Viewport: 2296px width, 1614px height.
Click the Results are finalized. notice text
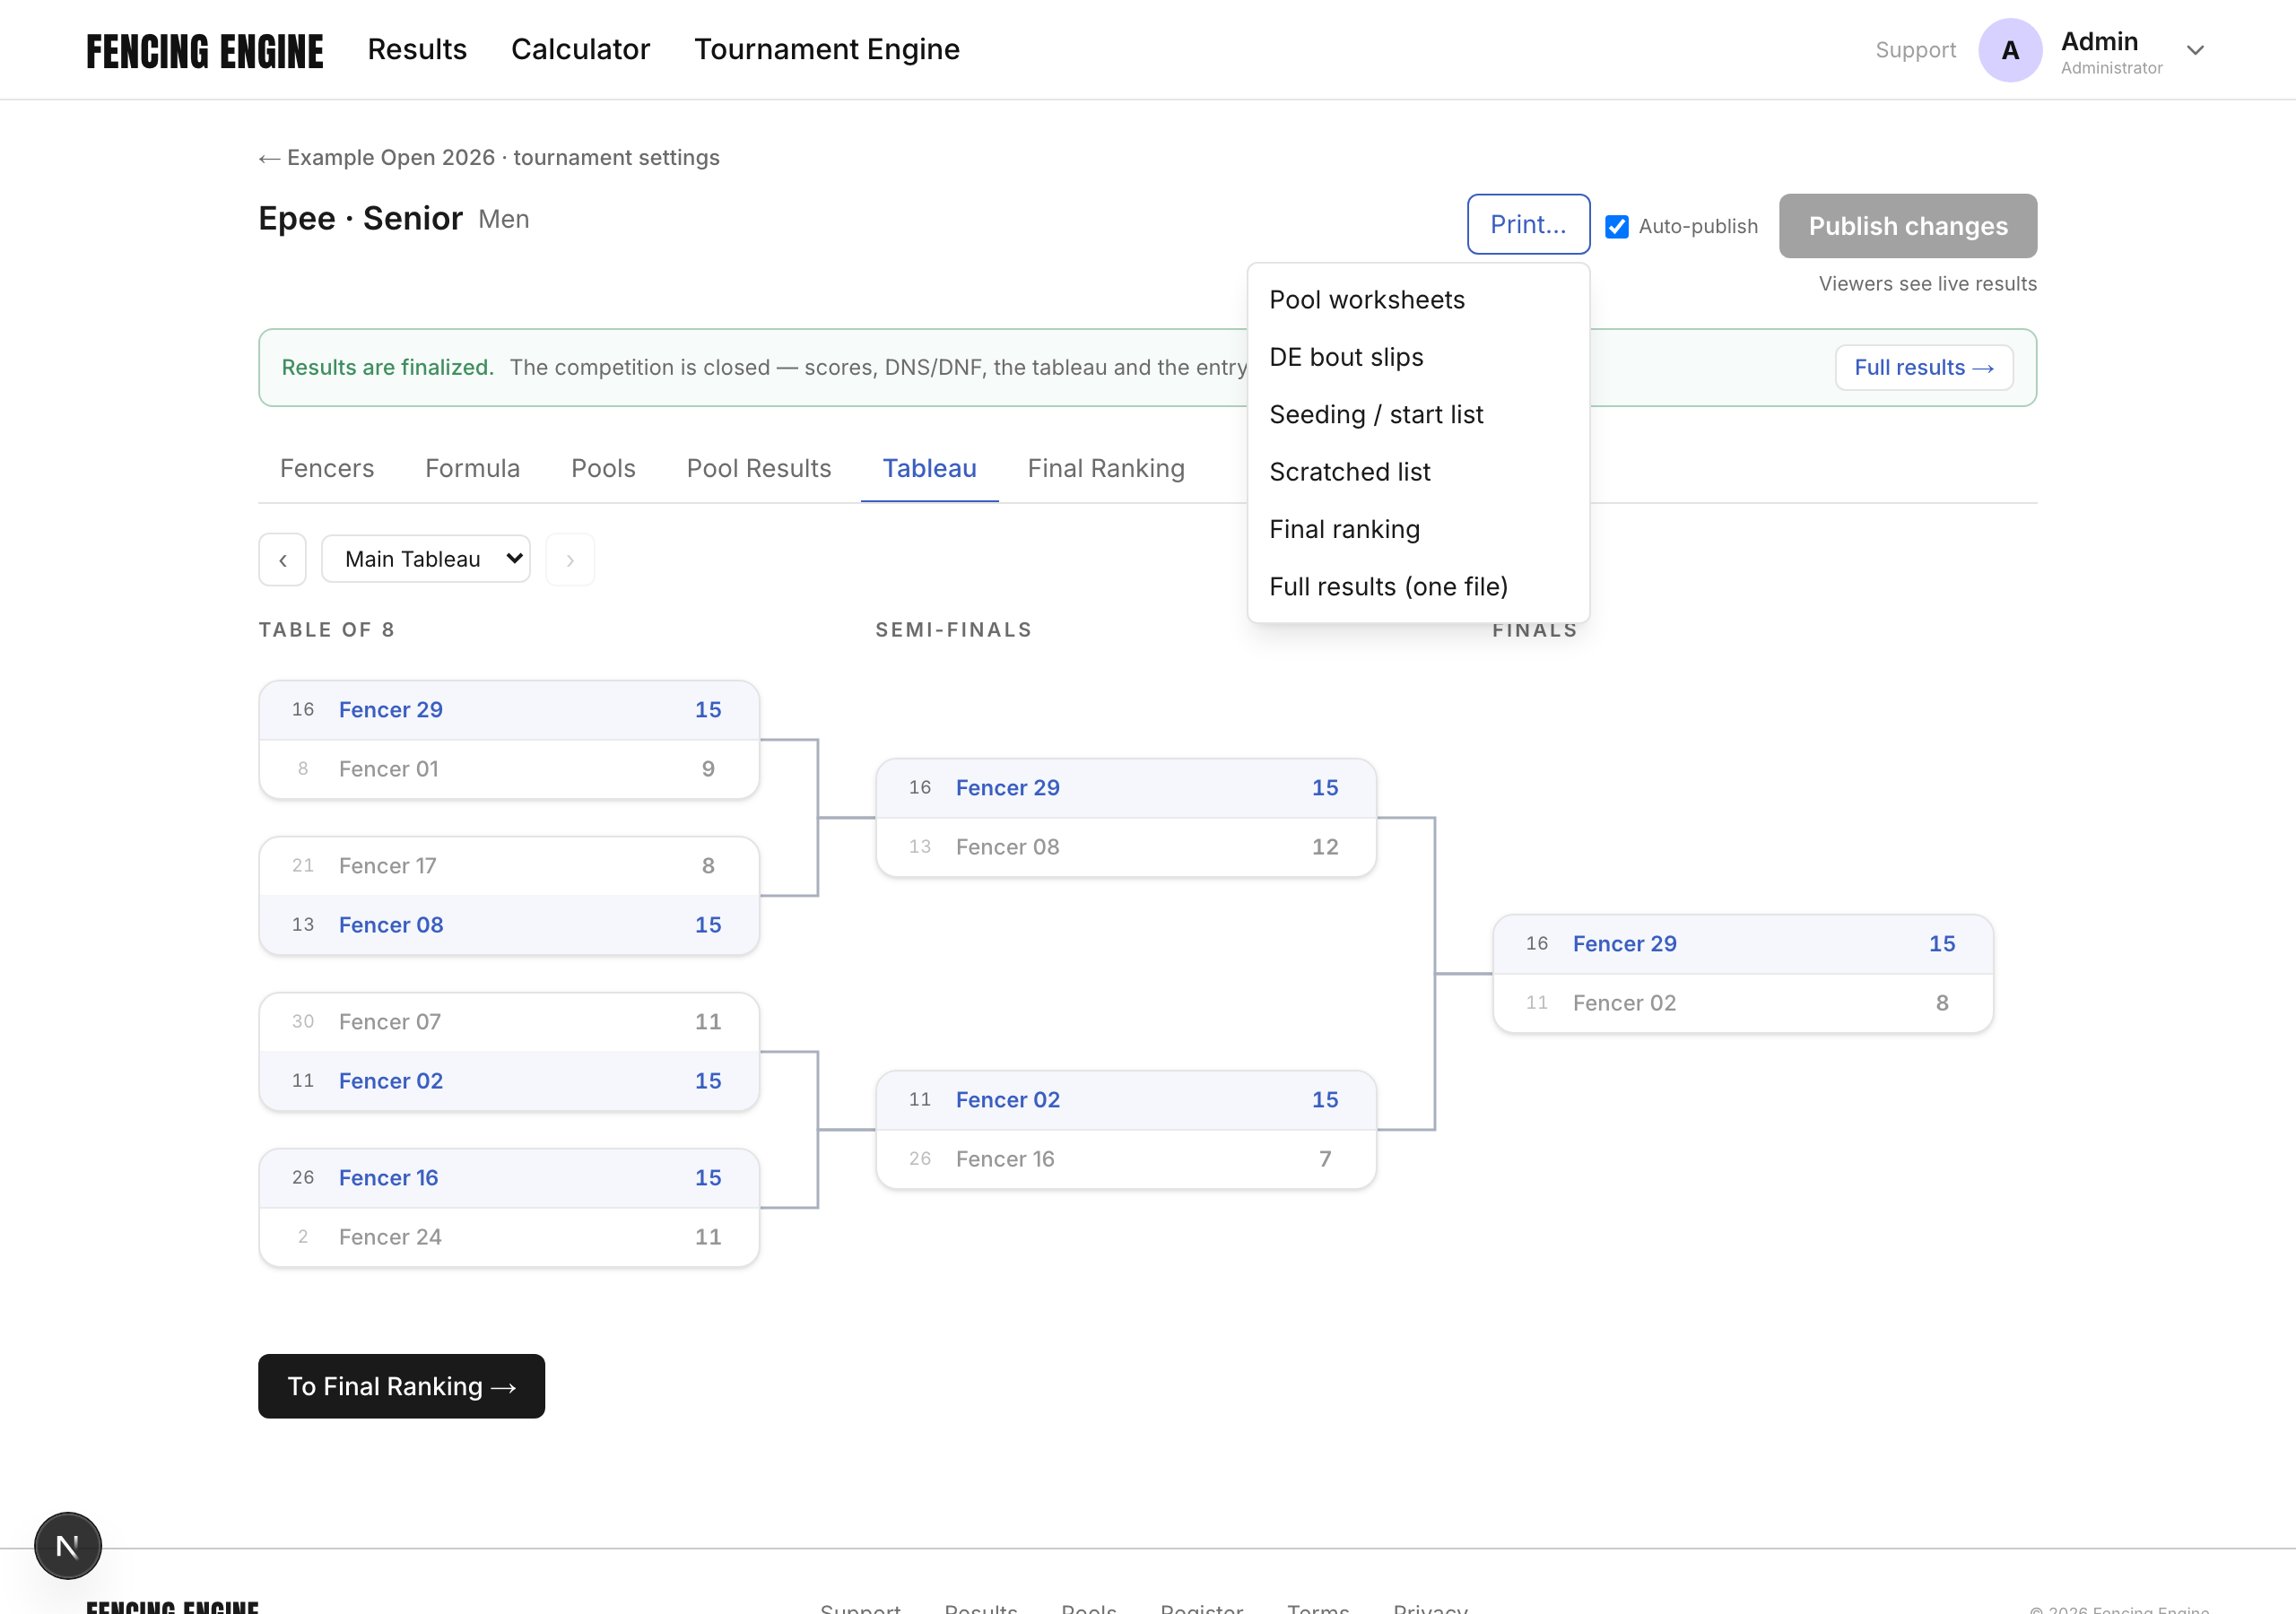click(x=388, y=367)
